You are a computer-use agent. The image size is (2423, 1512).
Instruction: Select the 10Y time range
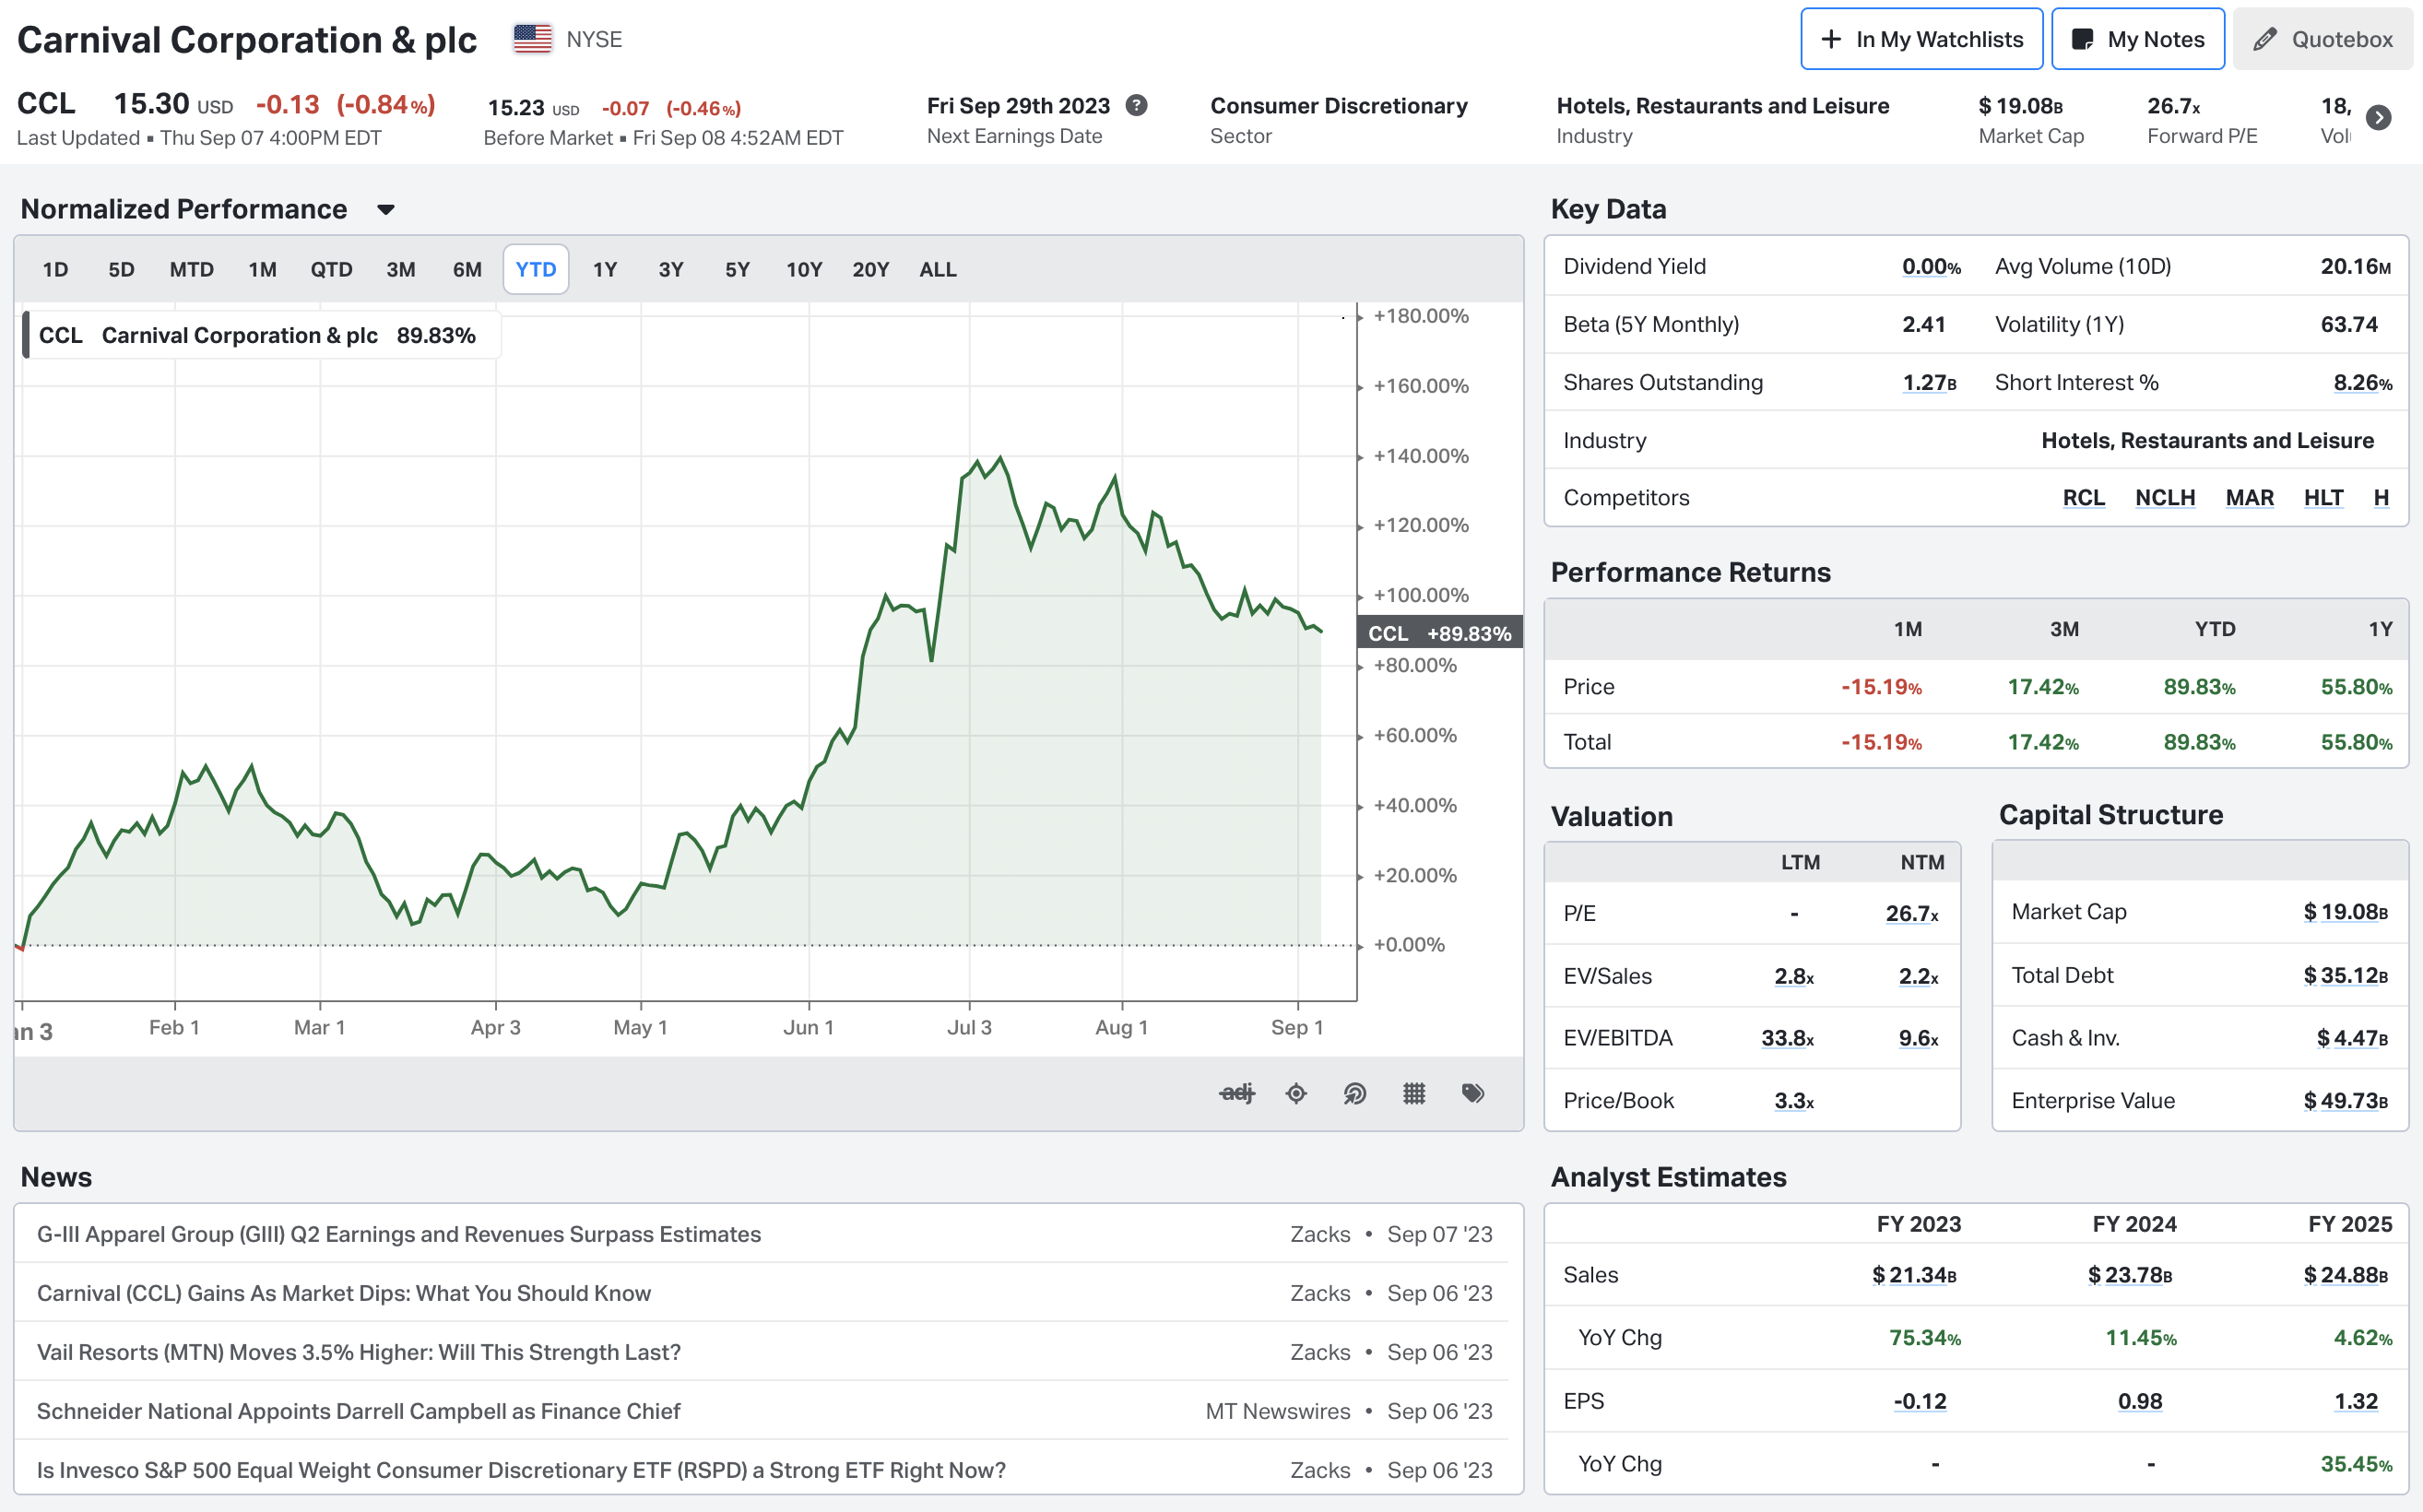click(x=804, y=269)
